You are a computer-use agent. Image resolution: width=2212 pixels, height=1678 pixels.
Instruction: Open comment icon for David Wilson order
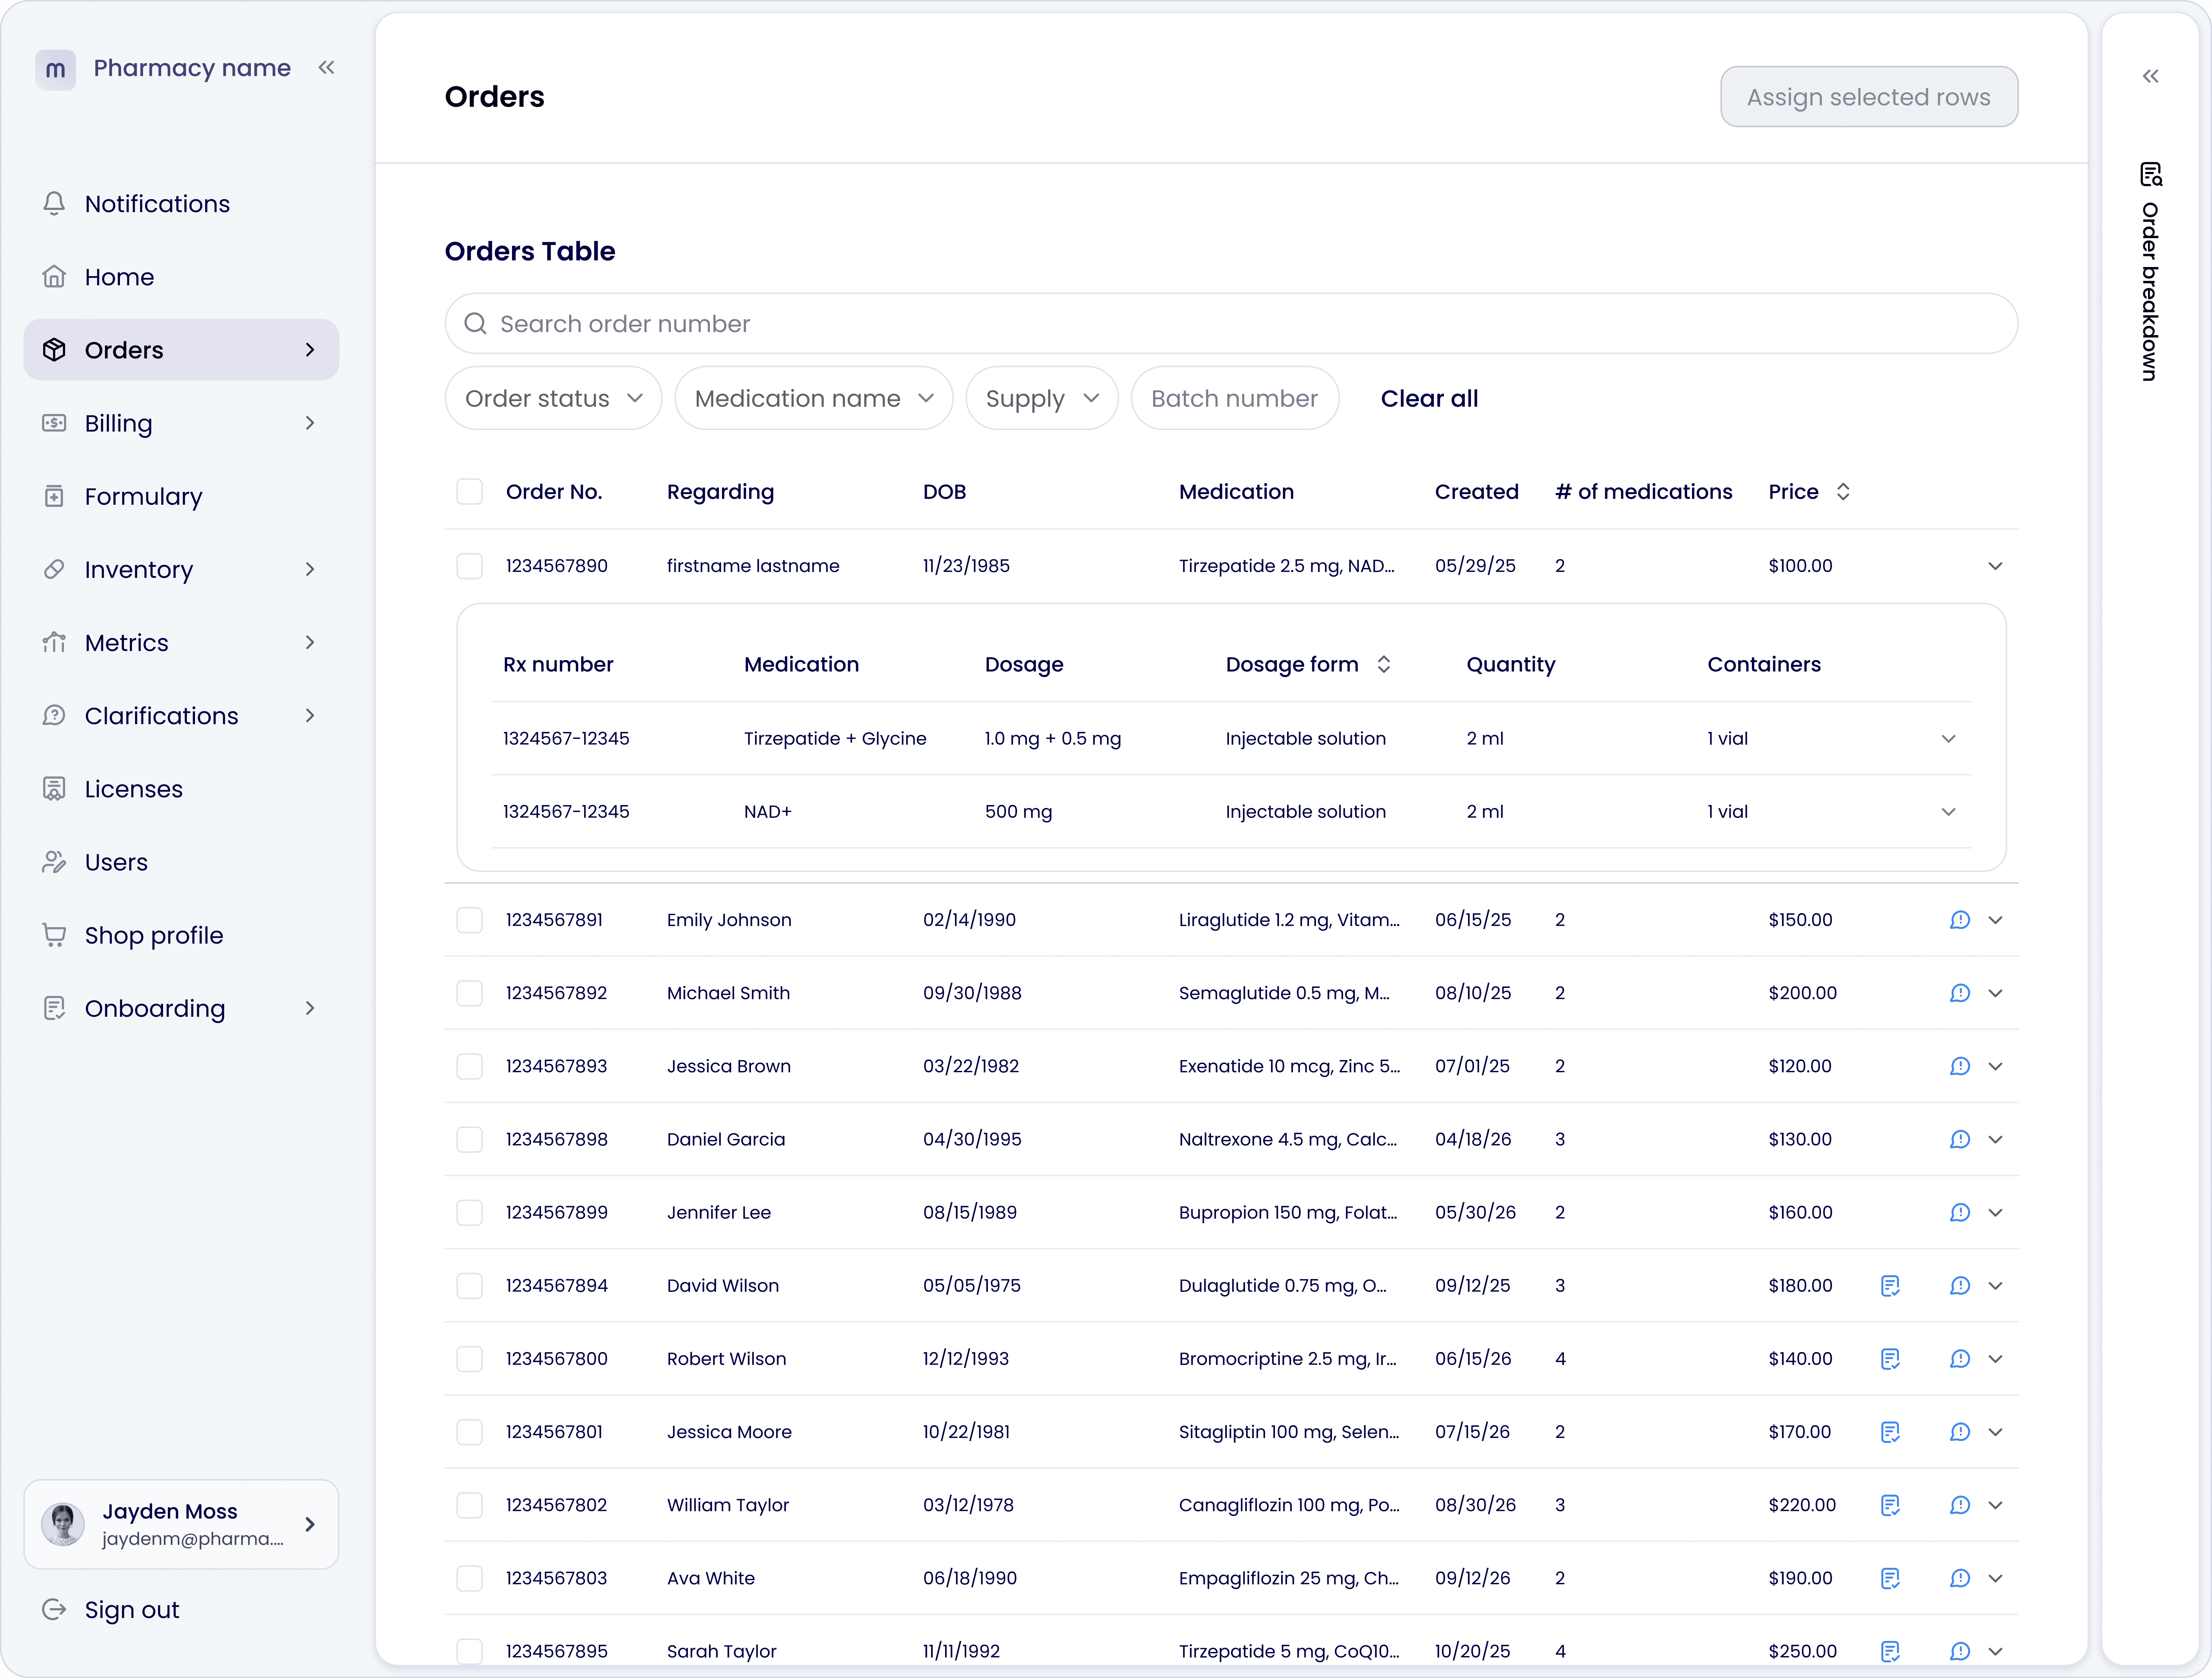(x=1960, y=1286)
